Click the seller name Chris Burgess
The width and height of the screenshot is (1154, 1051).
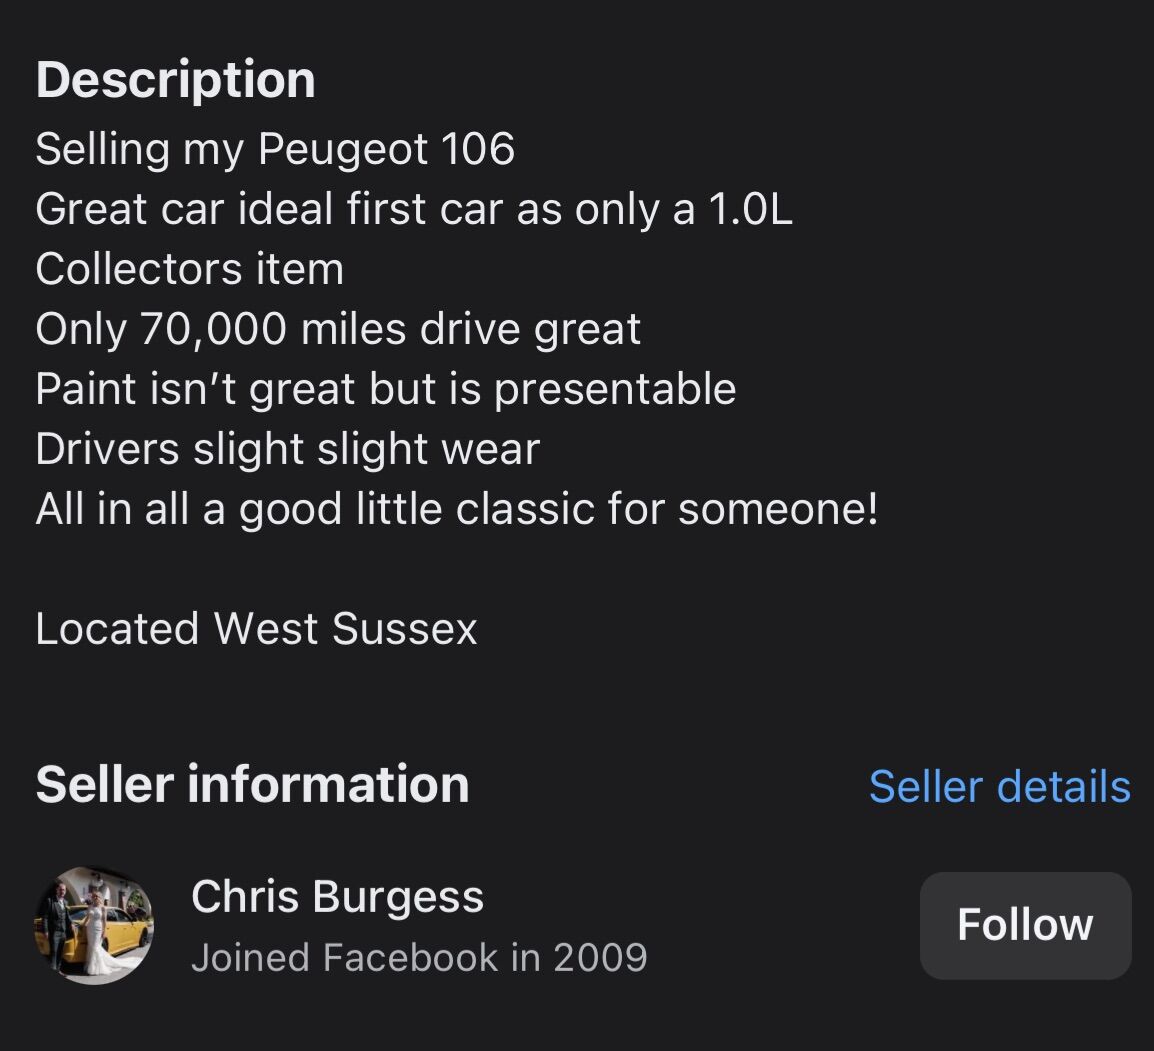pos(337,896)
